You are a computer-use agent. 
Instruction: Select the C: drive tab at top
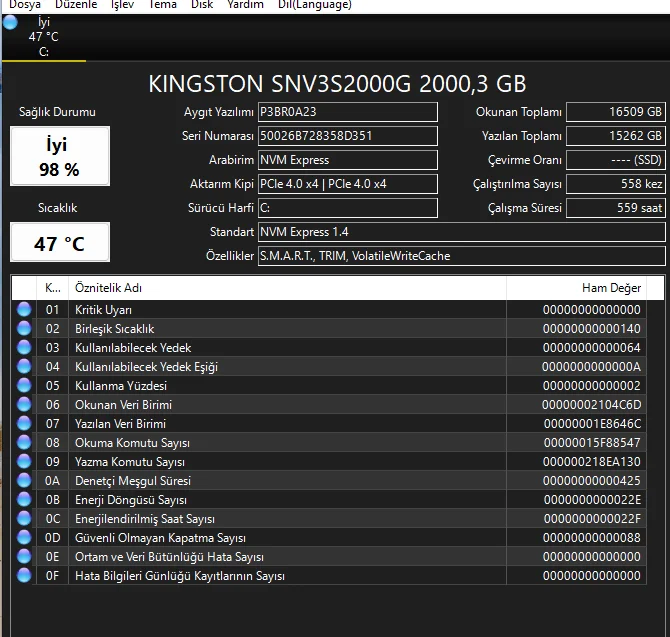[x=44, y=37]
